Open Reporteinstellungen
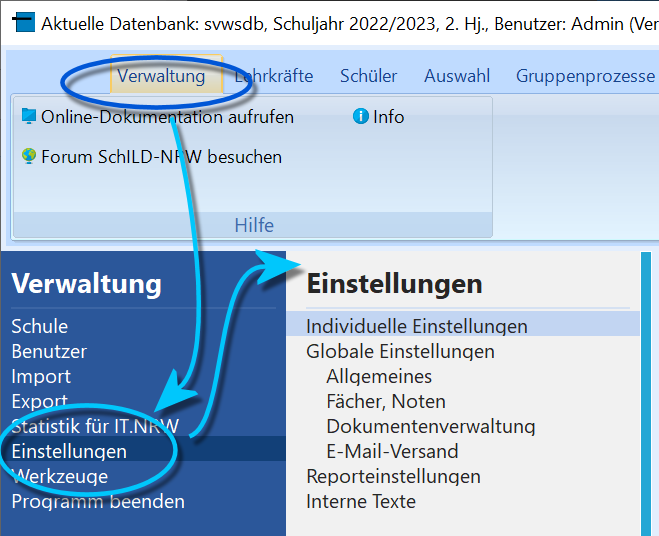 pyautogui.click(x=393, y=476)
